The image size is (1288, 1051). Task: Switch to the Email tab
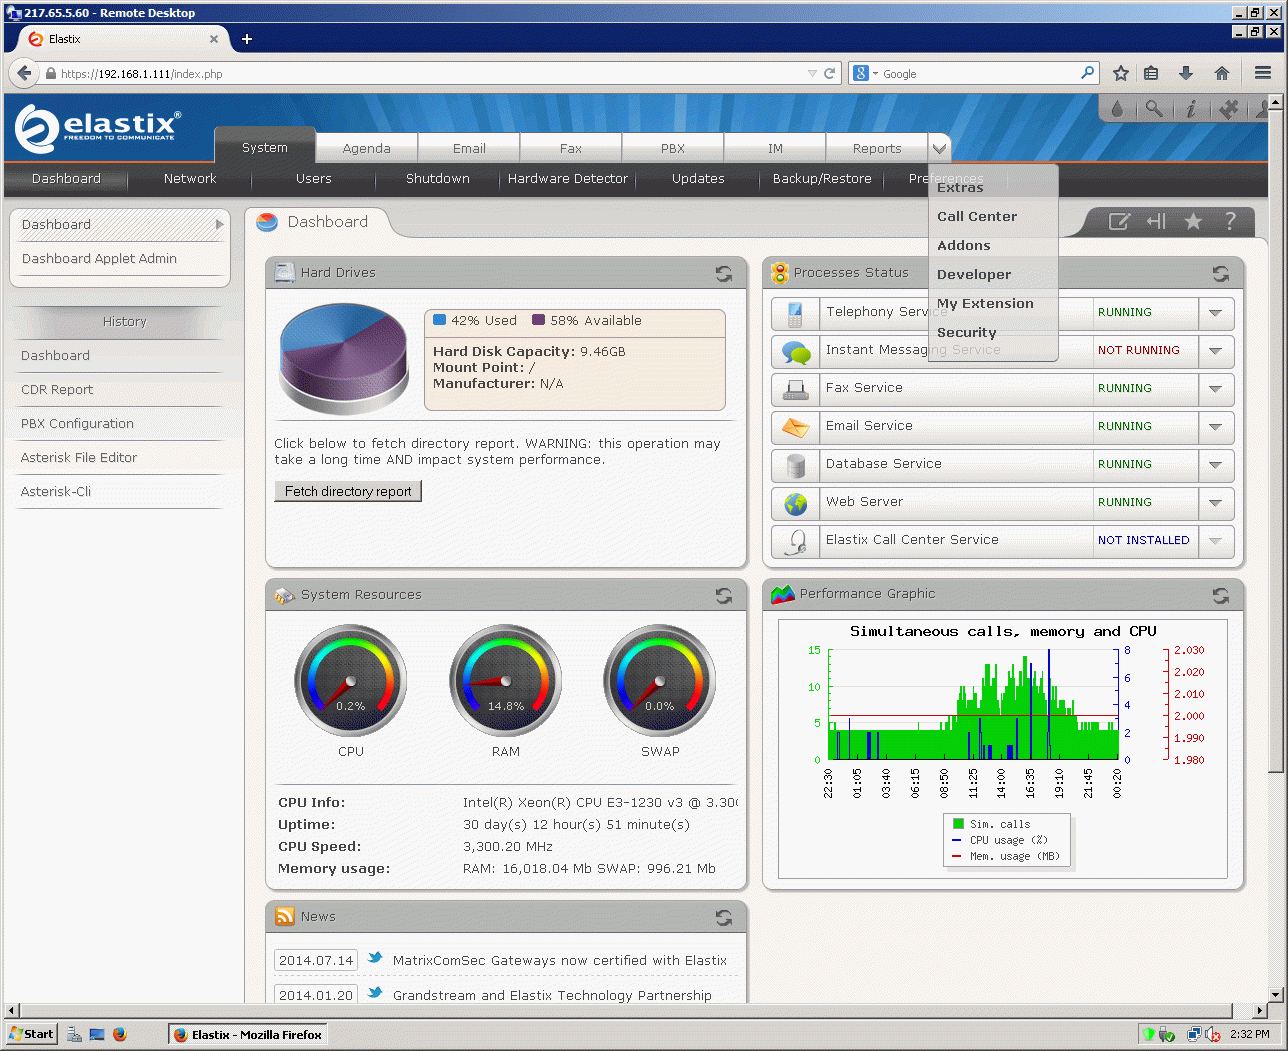[x=469, y=148]
